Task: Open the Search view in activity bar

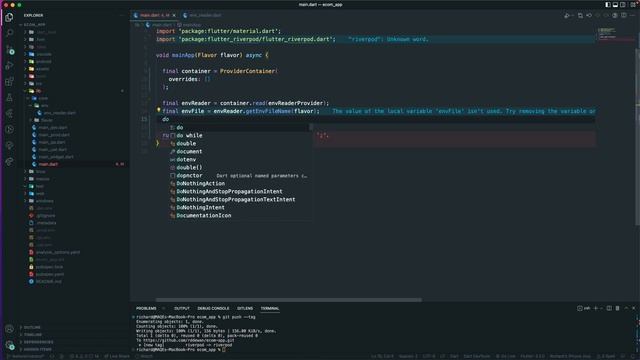Action: pyautogui.click(x=9, y=33)
